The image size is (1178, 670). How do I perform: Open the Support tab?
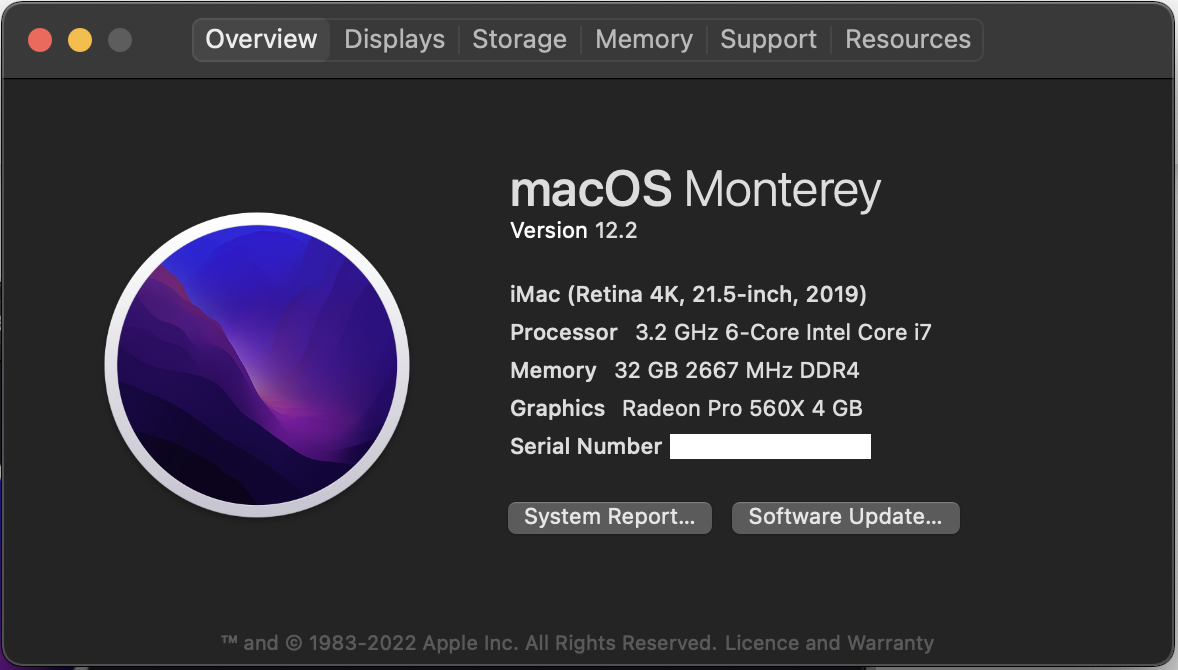tap(768, 40)
